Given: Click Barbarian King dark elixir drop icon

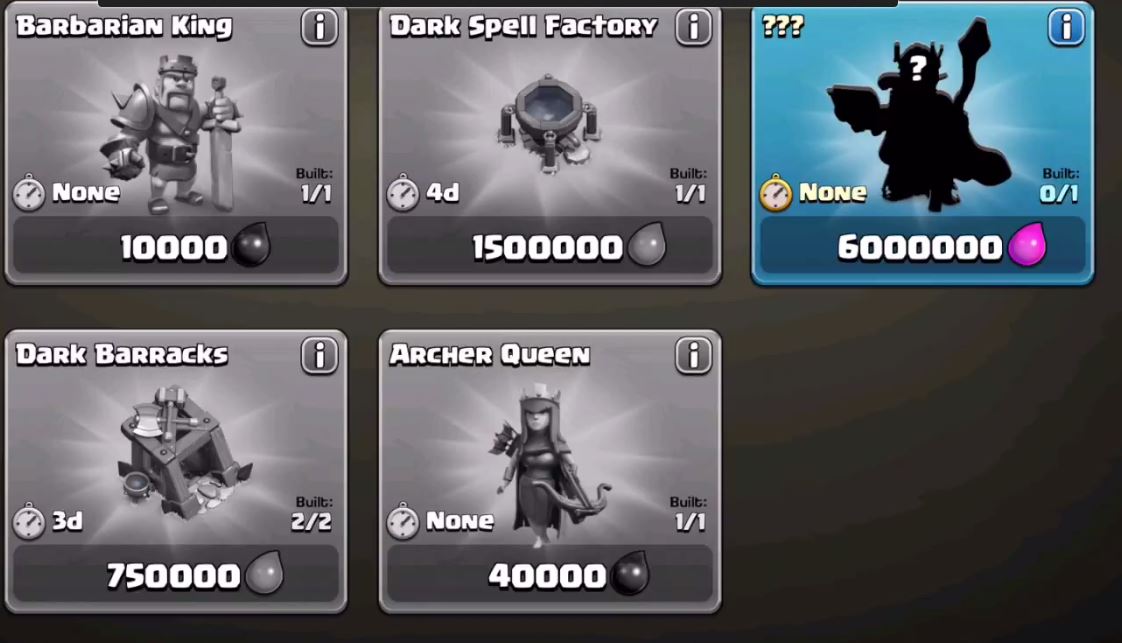Looking at the screenshot, I should (251, 245).
